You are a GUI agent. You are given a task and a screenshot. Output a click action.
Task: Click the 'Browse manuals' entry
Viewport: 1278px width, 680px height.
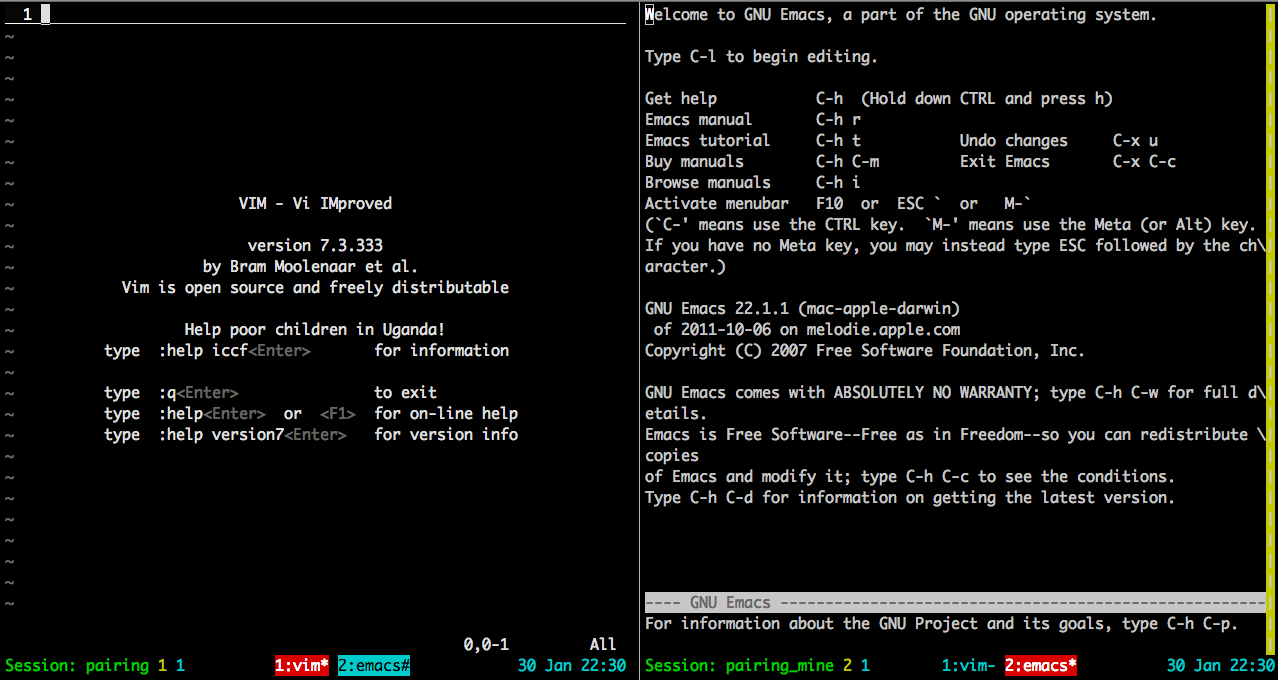(x=707, y=182)
